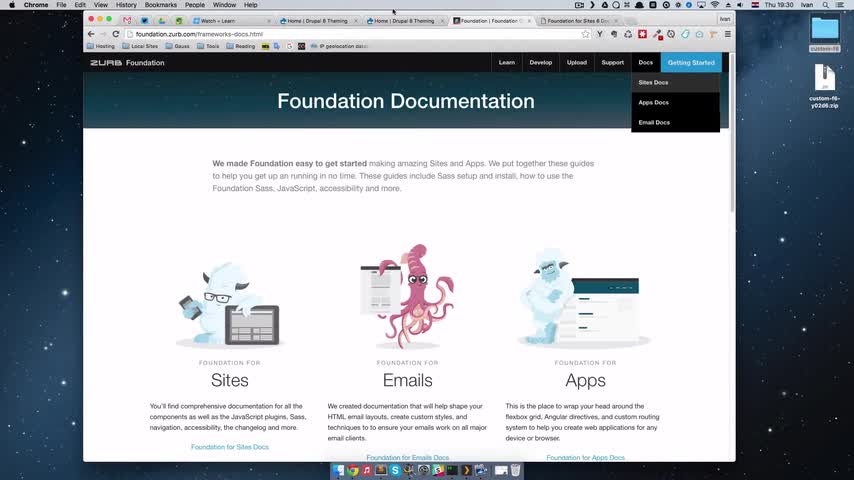Click the Sites yeti illustration
This screenshot has width=854, height=480.
(229, 303)
